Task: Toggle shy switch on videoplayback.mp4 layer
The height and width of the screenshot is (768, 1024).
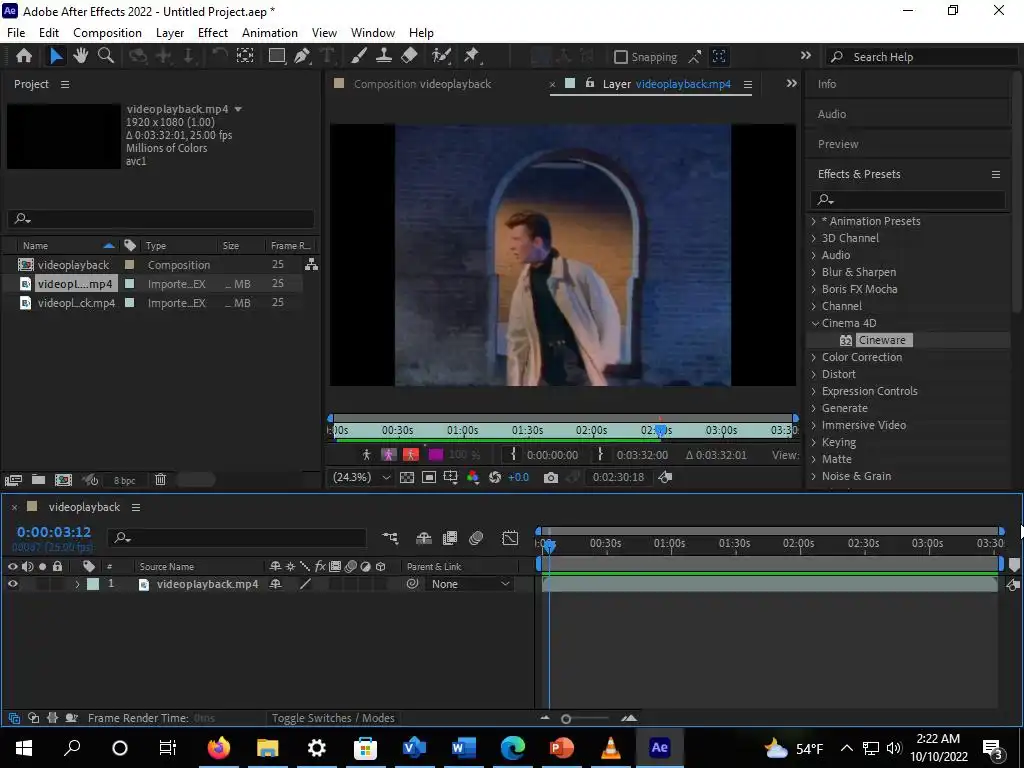Action: tap(276, 584)
